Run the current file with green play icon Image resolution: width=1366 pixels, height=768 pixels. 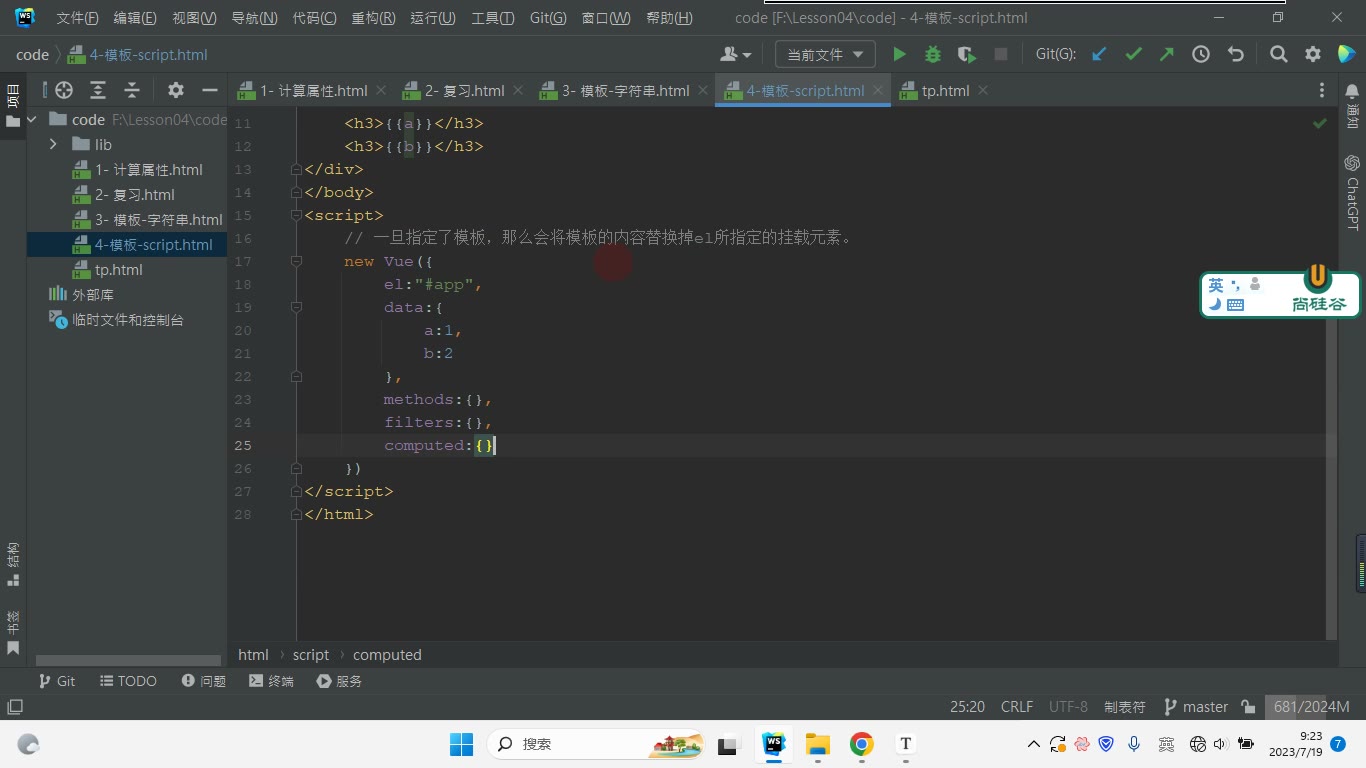pos(899,55)
